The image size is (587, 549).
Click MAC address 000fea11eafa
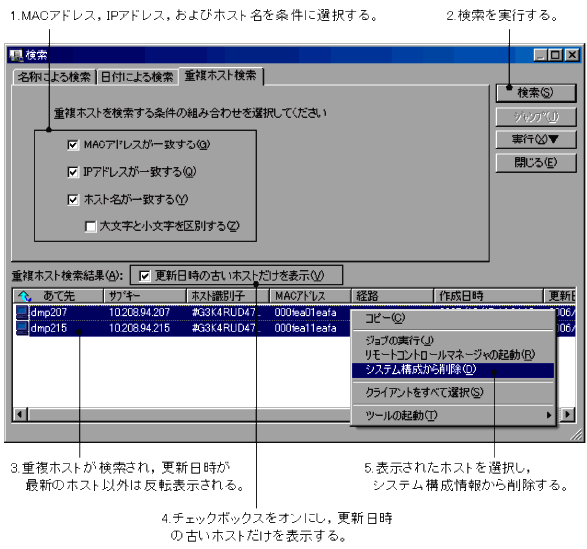(305, 328)
